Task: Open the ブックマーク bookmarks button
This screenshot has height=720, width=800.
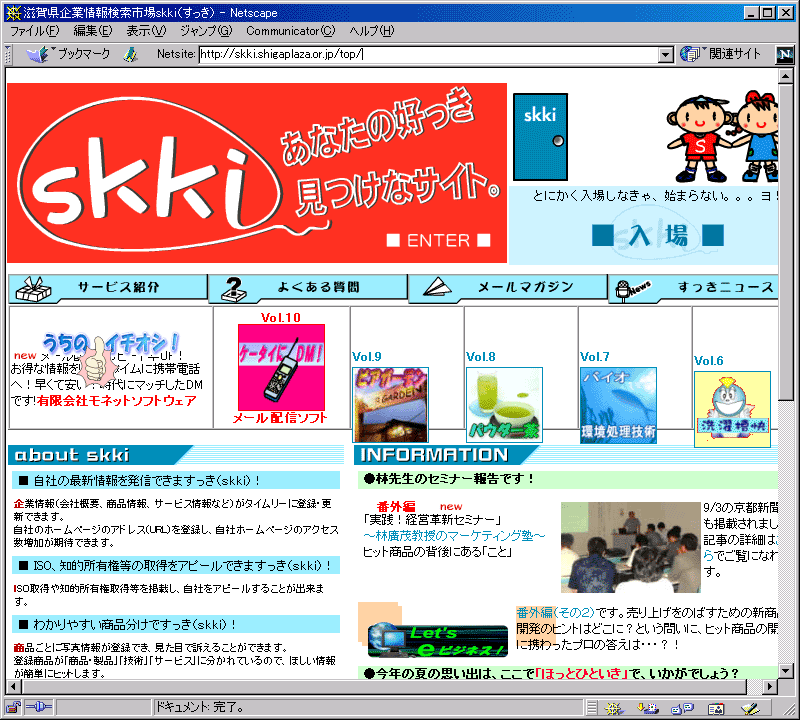Action: pyautogui.click(x=68, y=54)
